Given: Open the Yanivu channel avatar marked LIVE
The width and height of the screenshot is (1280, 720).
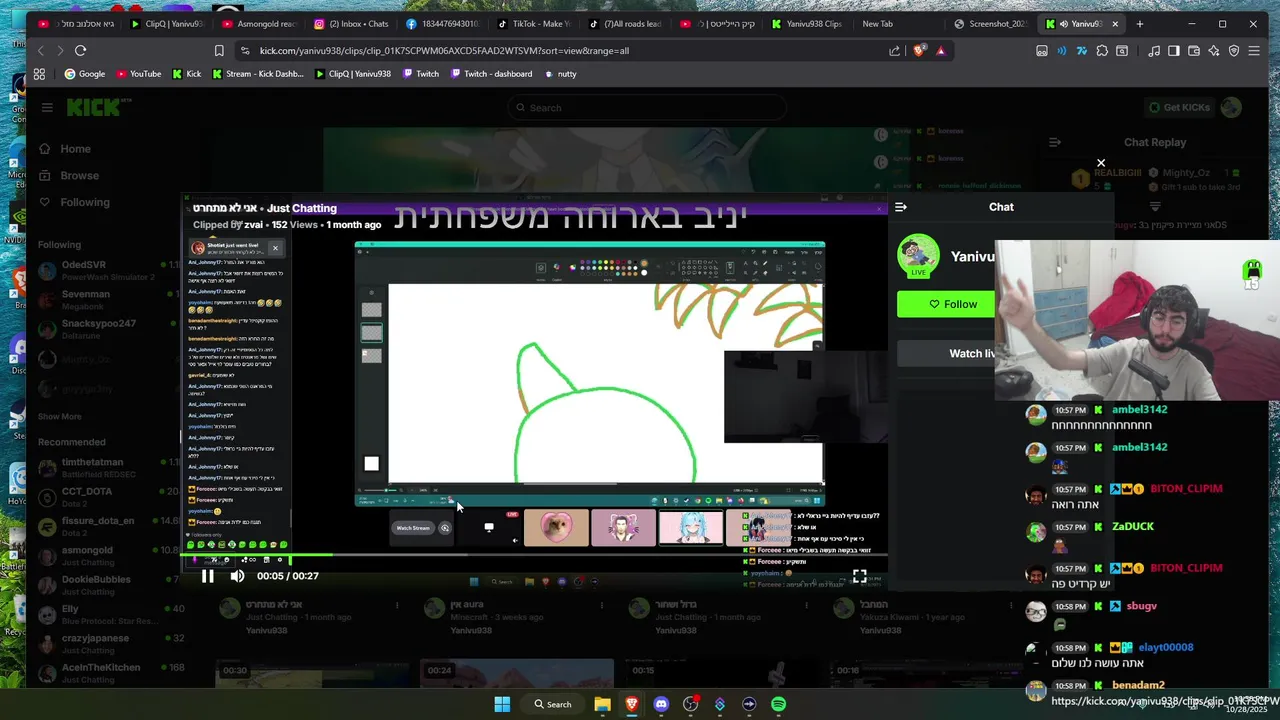Looking at the screenshot, I should 918,256.
